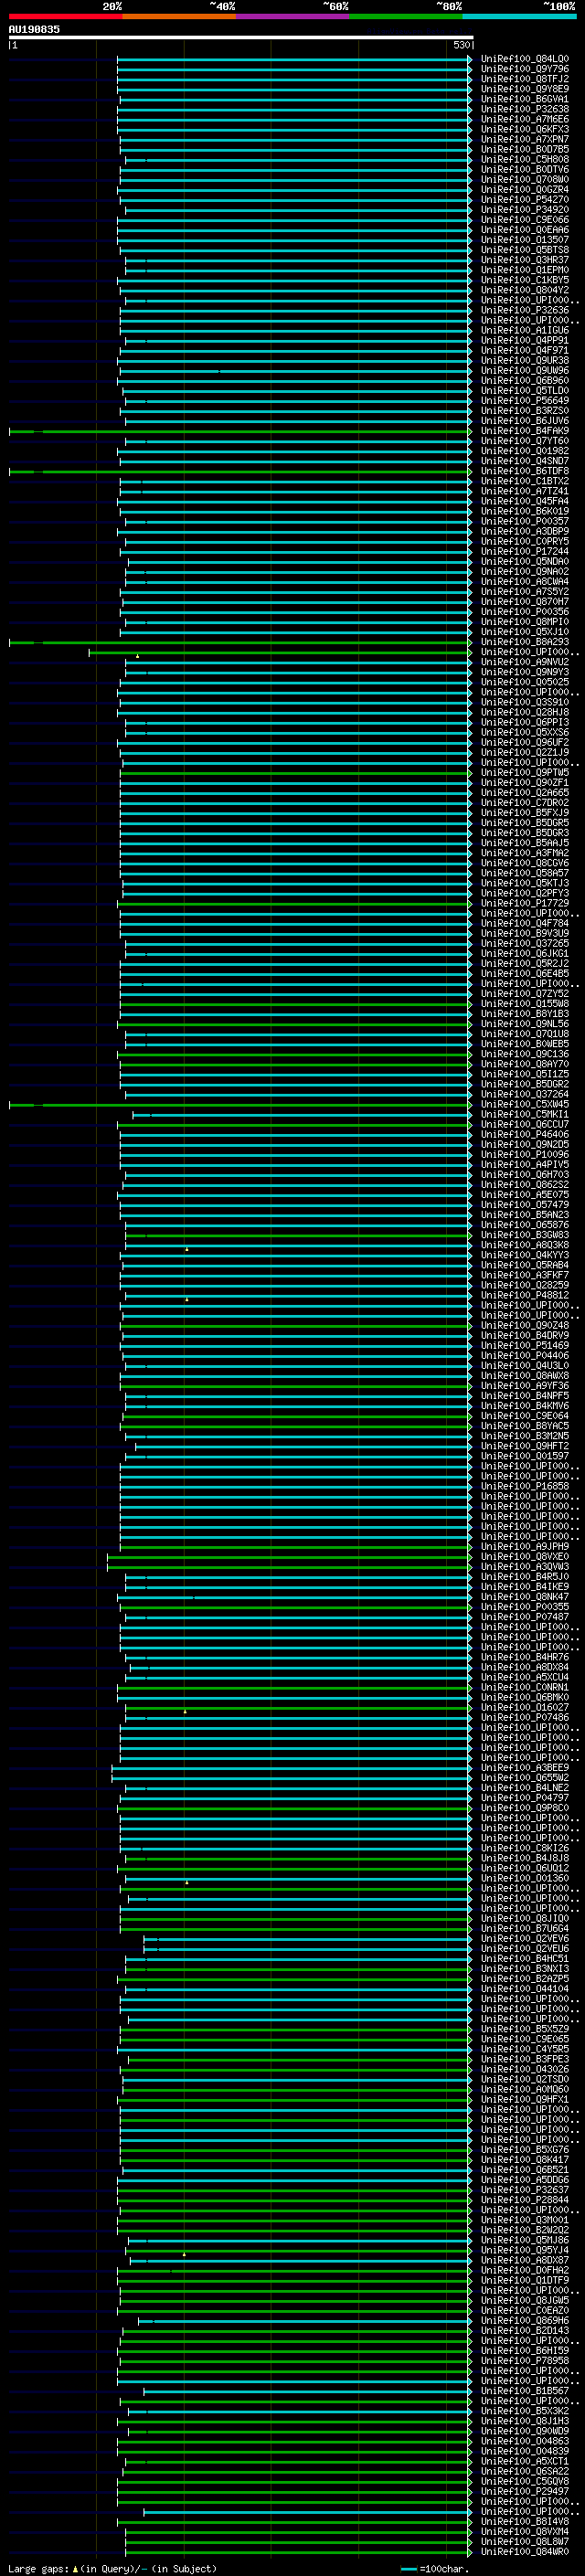Open hit UniRef100_P32638
This screenshot has width=585, height=2576.
click(525, 109)
